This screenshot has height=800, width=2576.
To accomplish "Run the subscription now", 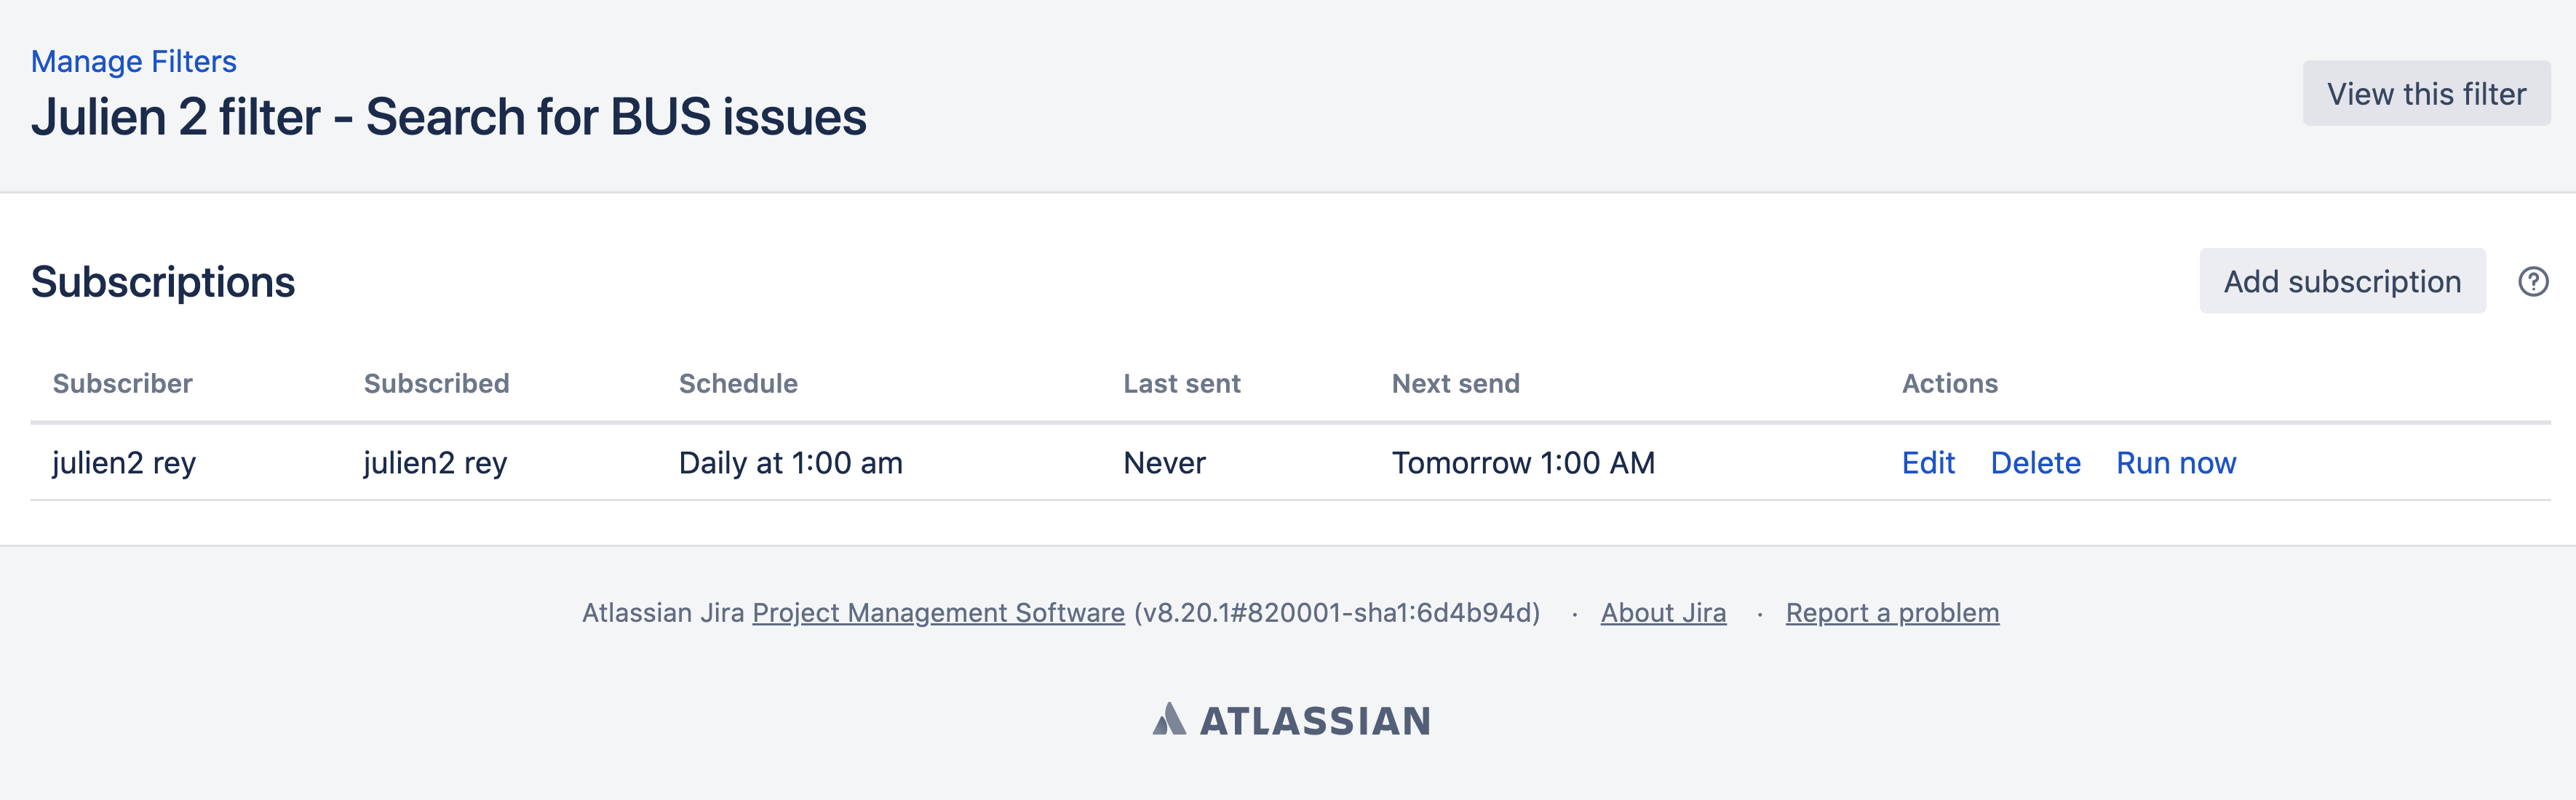I will tap(2175, 463).
